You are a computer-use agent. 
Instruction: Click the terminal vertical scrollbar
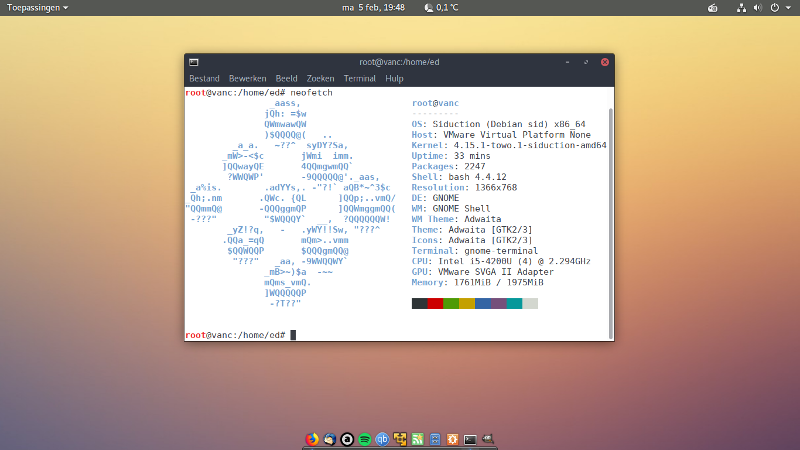pos(611,223)
